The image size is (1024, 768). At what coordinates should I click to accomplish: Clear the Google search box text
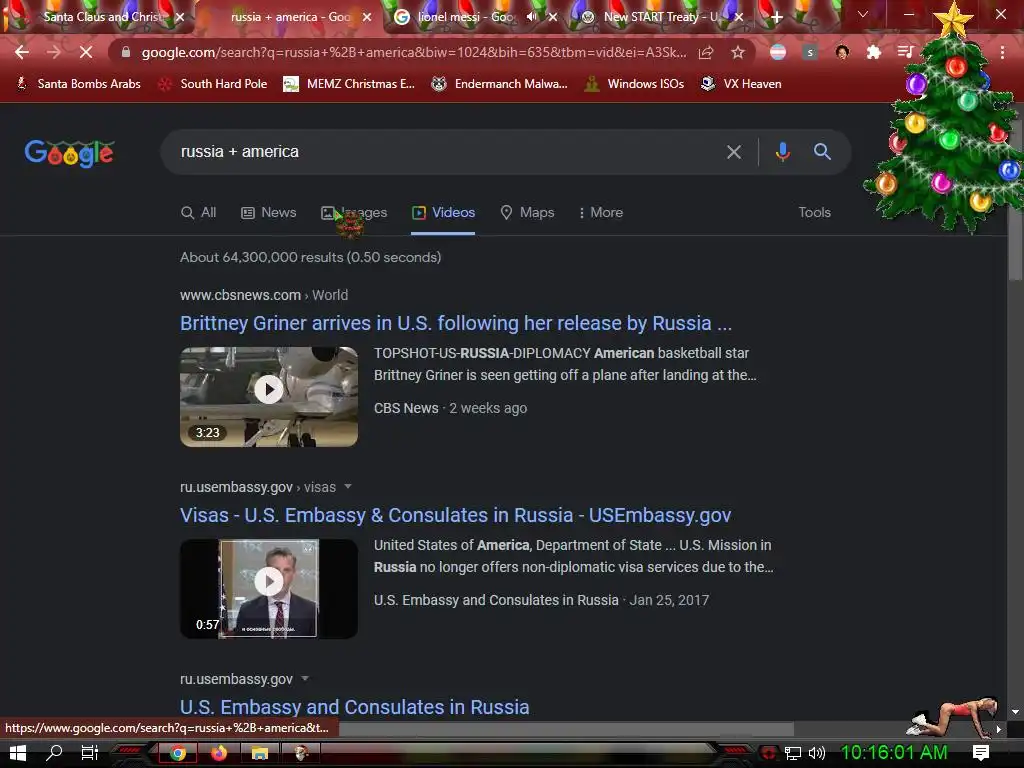[x=733, y=152]
